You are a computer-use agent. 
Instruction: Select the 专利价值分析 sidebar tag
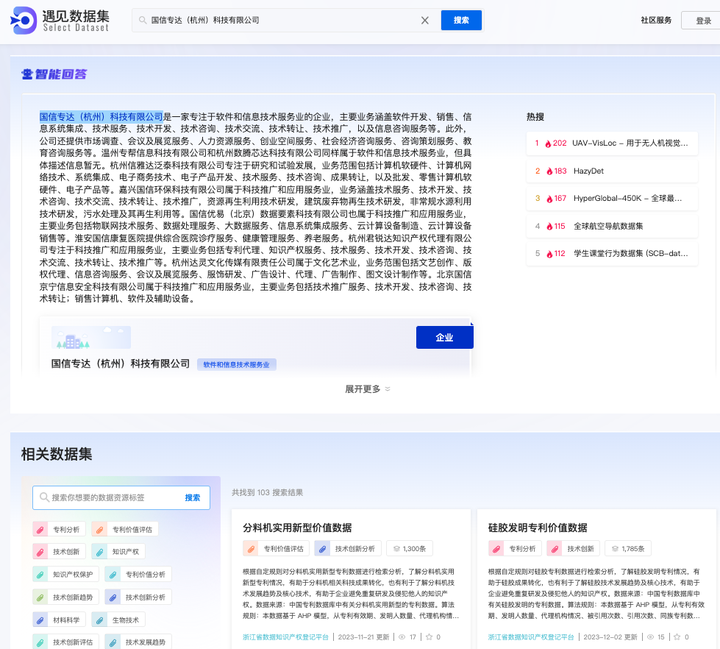[138, 574]
